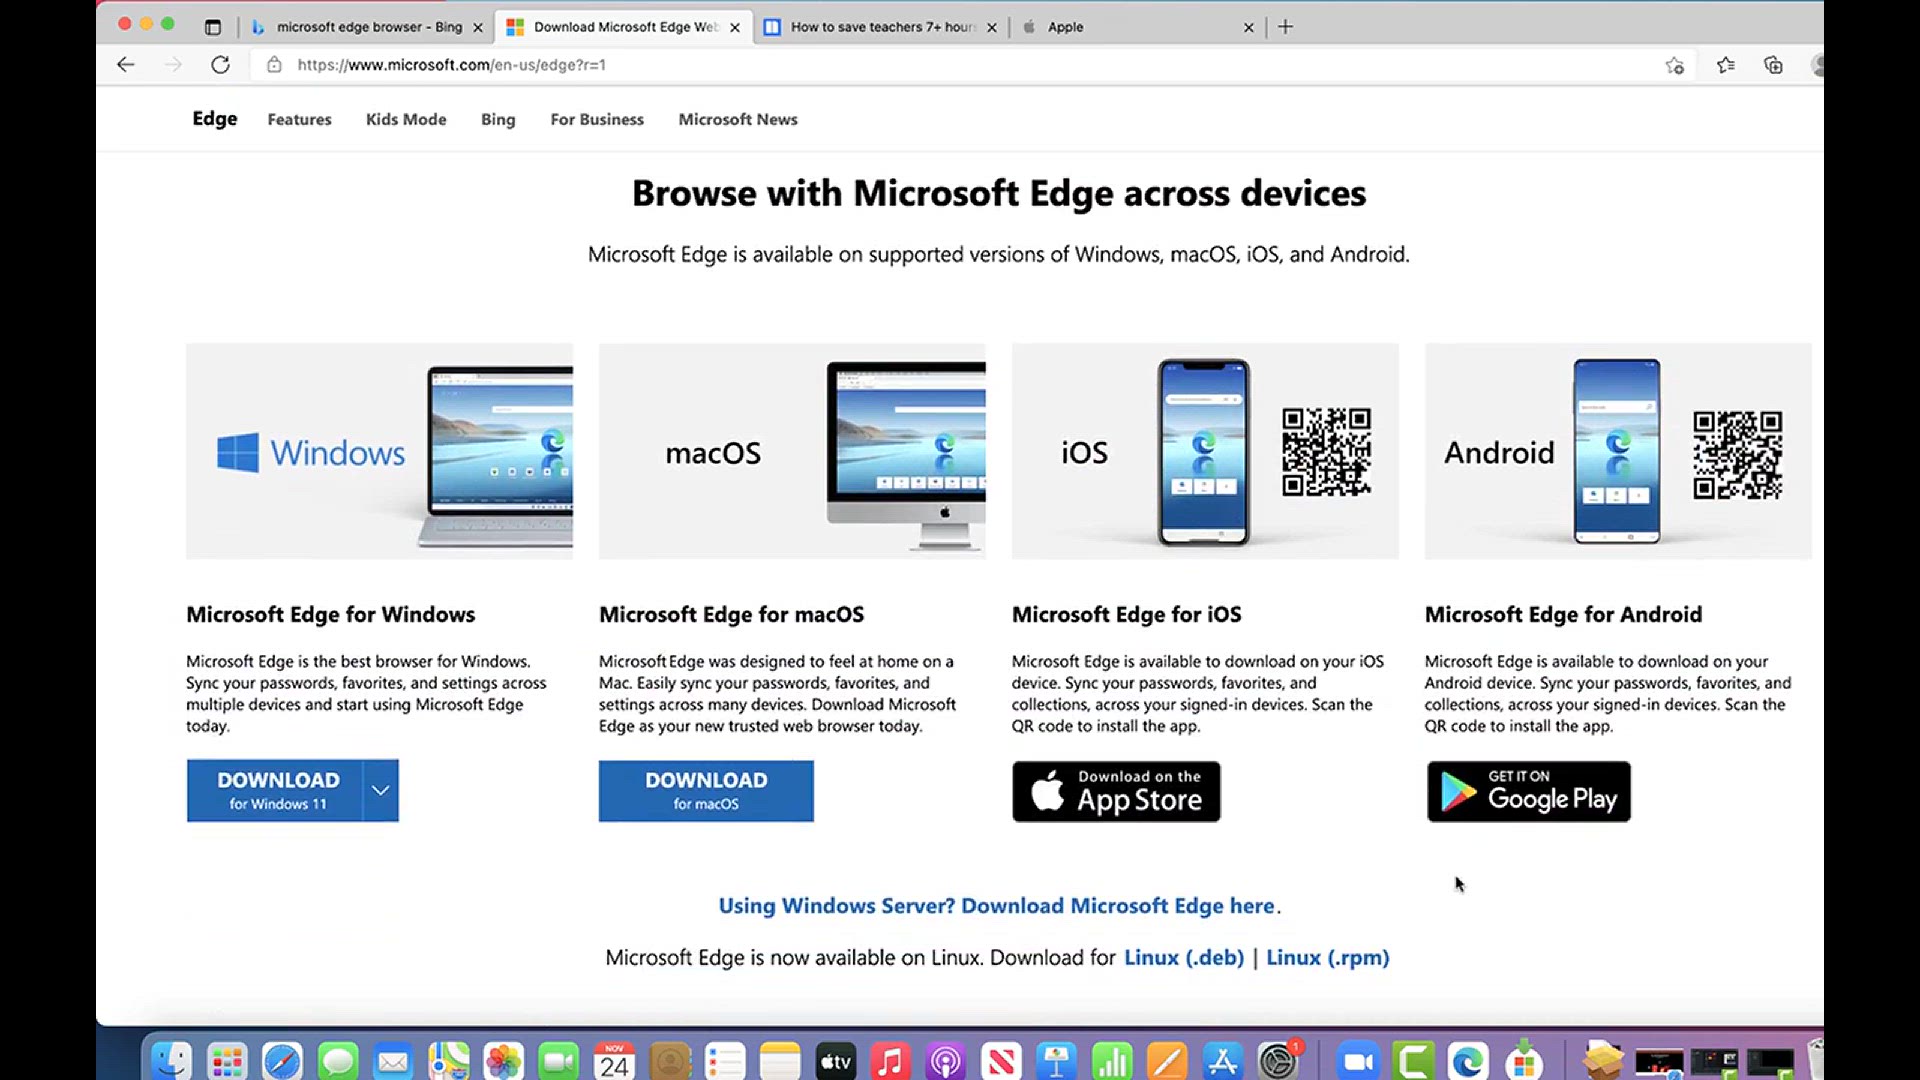Close the How to save teachers tab
The image size is (1920, 1080).
tap(992, 28)
